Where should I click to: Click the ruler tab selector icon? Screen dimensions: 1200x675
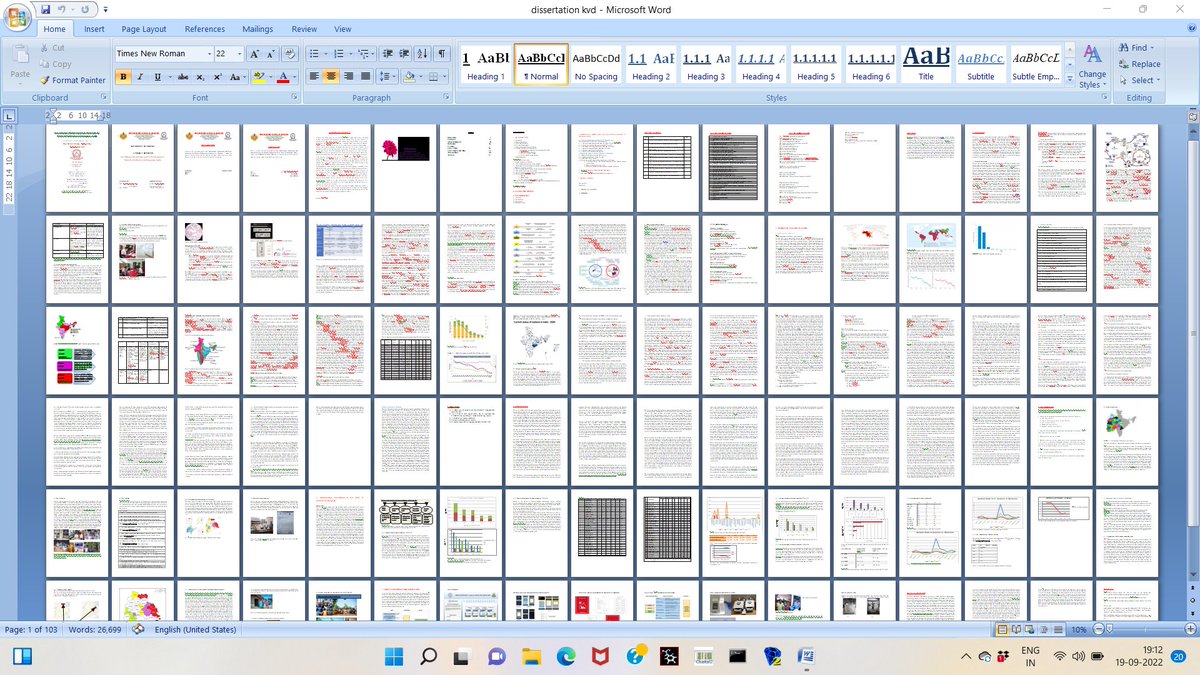click(9, 116)
